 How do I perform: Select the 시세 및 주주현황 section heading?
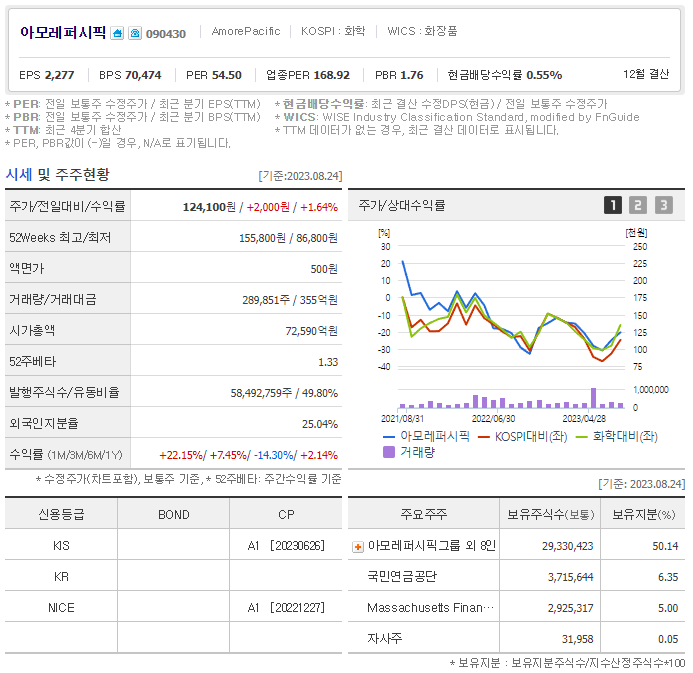(57, 175)
